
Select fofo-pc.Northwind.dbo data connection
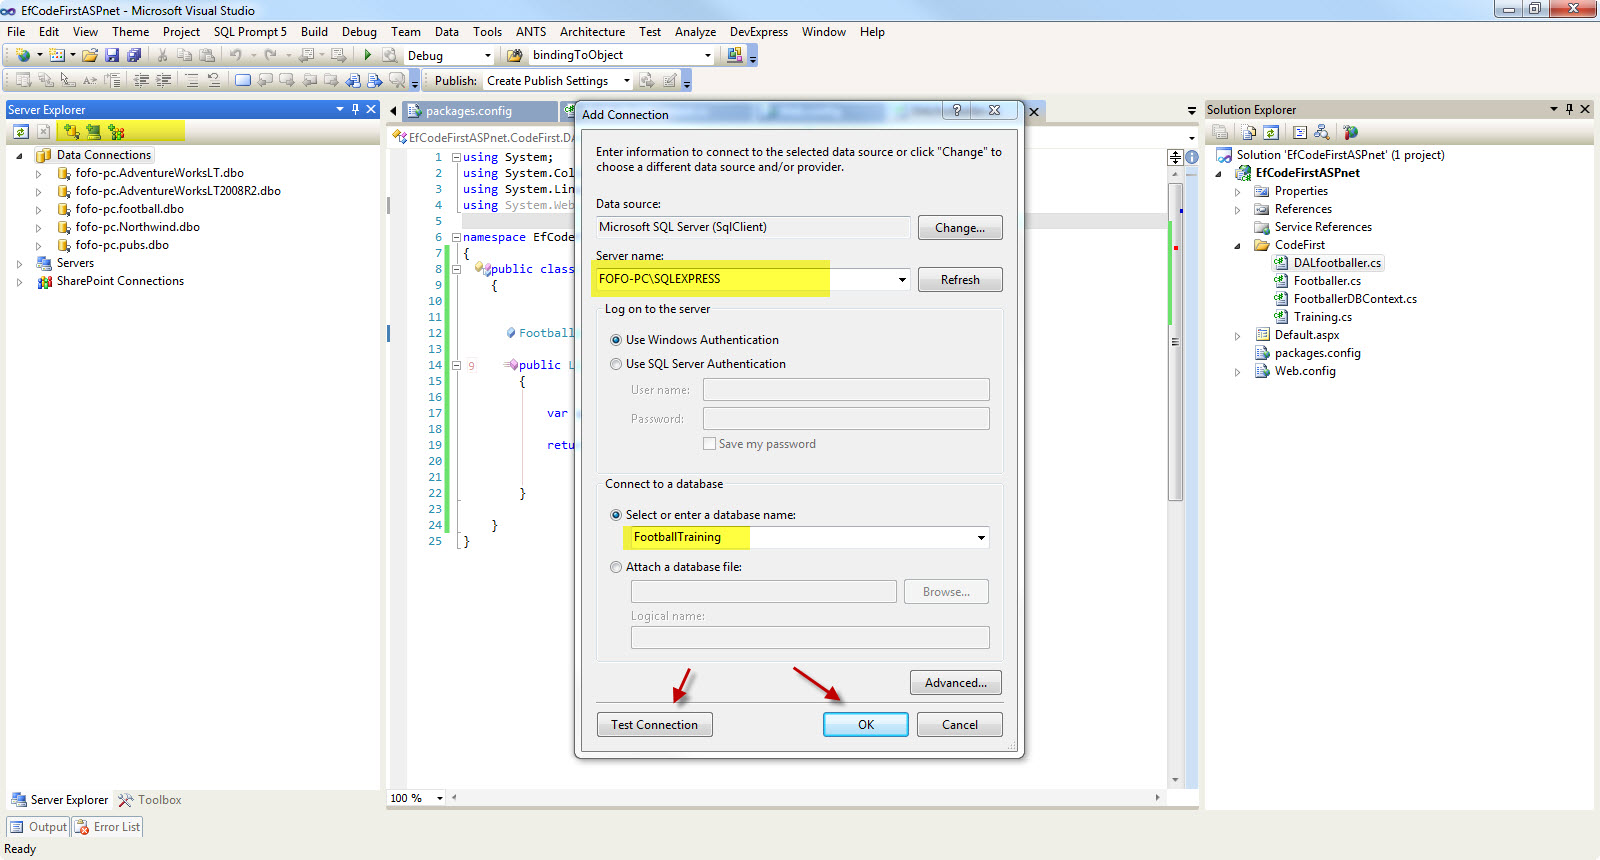(x=138, y=227)
